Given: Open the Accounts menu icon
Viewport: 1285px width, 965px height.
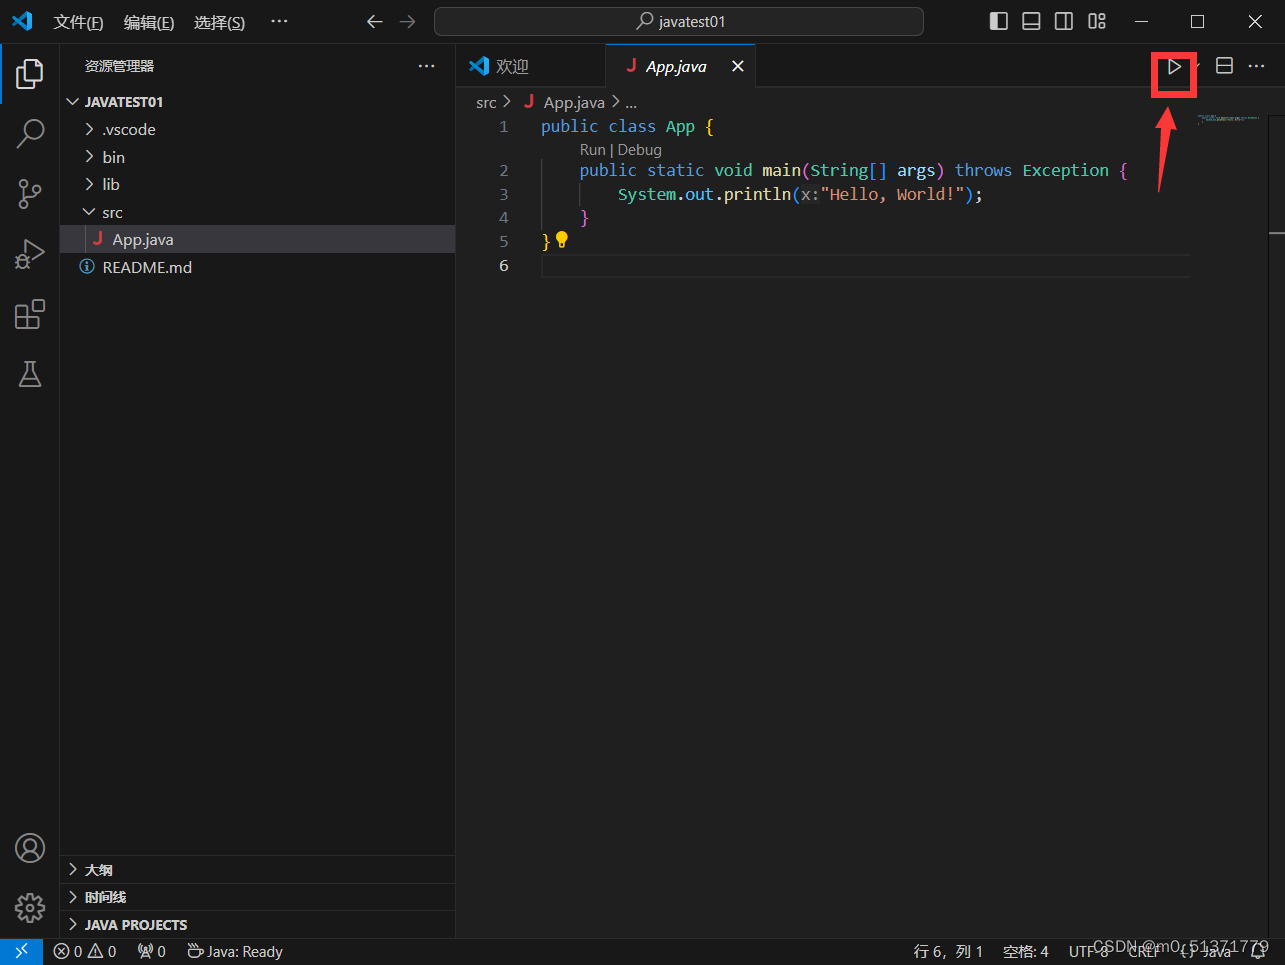Looking at the screenshot, I should (x=30, y=848).
